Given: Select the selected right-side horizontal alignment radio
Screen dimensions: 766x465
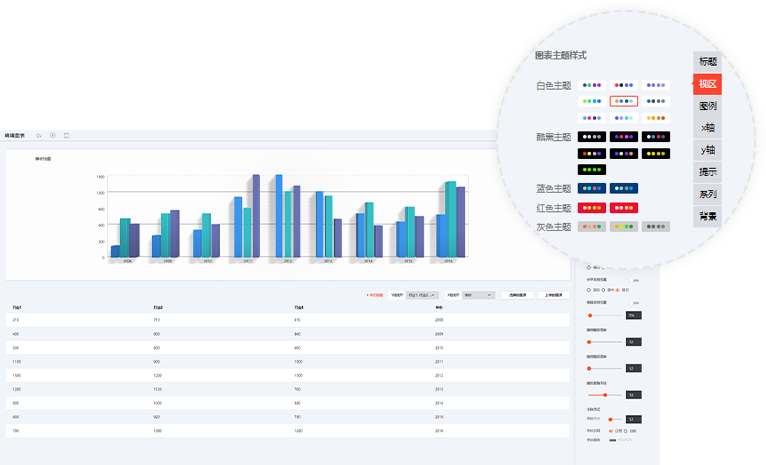Looking at the screenshot, I should [x=617, y=290].
